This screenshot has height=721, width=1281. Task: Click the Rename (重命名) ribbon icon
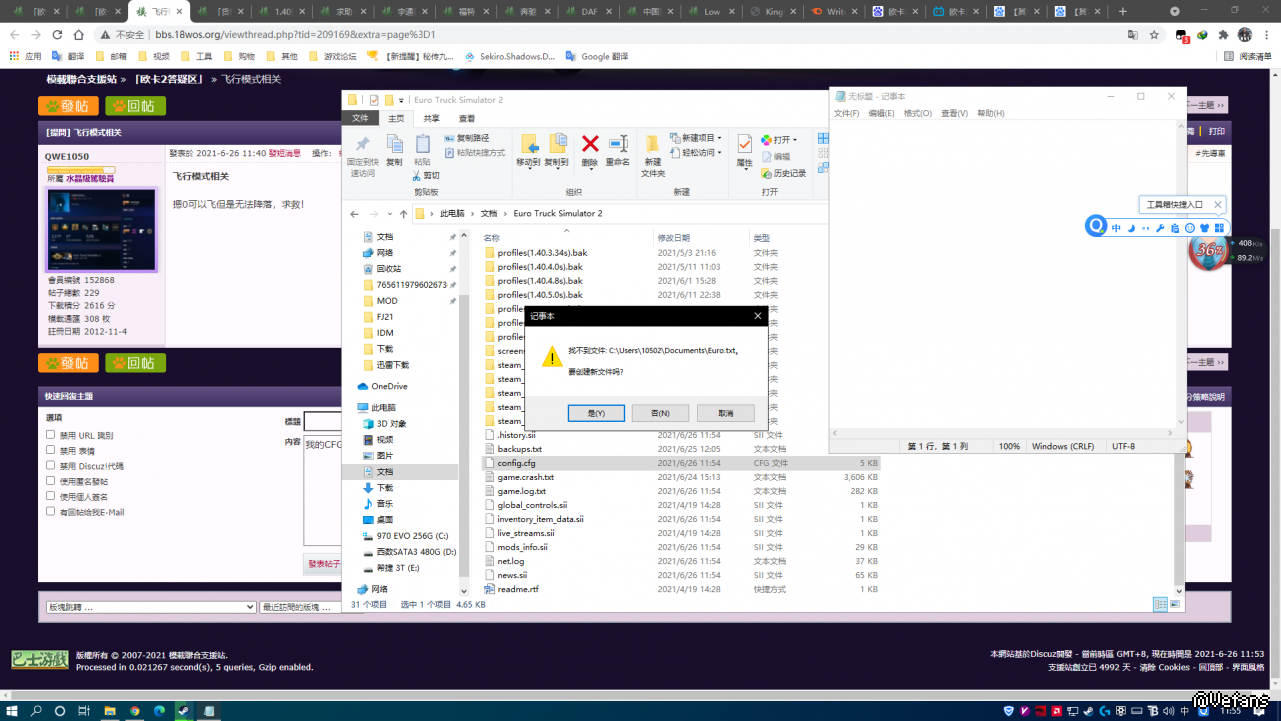point(618,145)
